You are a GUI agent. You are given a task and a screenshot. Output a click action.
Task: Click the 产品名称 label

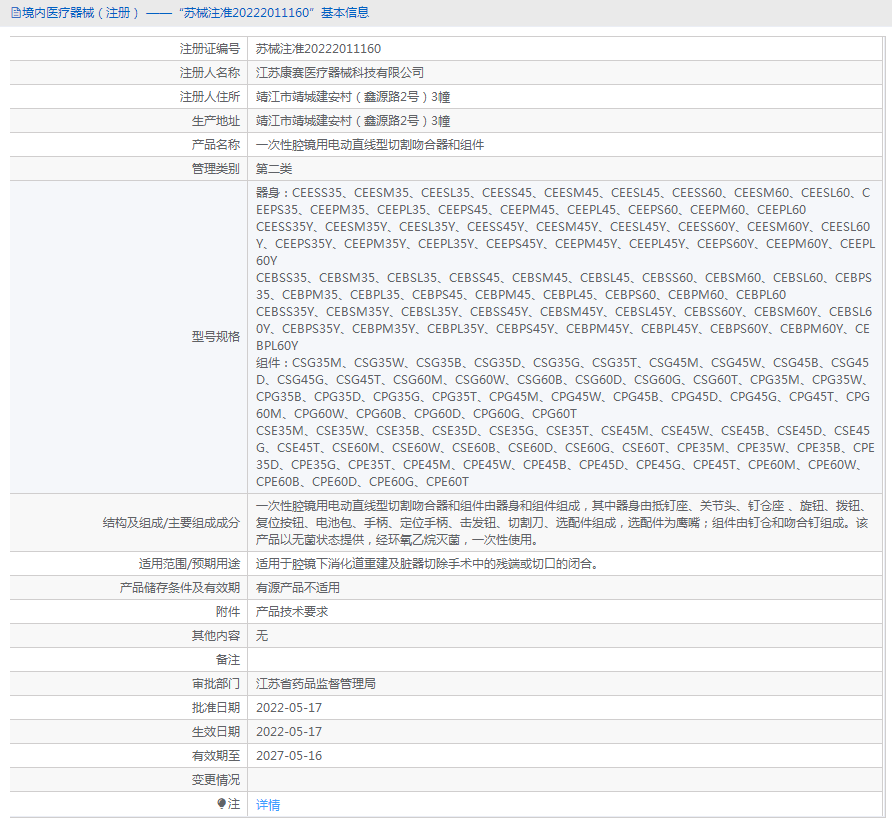click(x=216, y=145)
